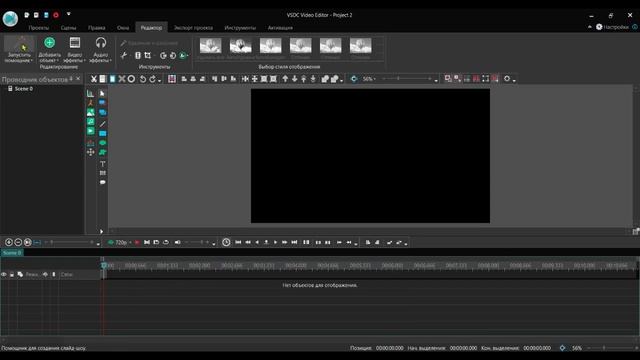Select the add image tool icon
The height and width of the screenshot is (360, 640).
pyautogui.click(x=90, y=112)
